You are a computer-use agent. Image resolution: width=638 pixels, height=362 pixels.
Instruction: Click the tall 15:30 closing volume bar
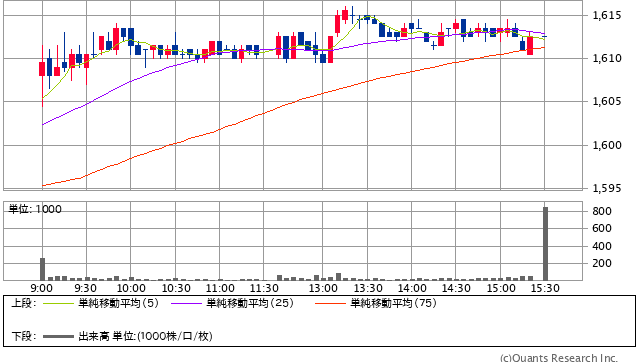click(x=545, y=244)
